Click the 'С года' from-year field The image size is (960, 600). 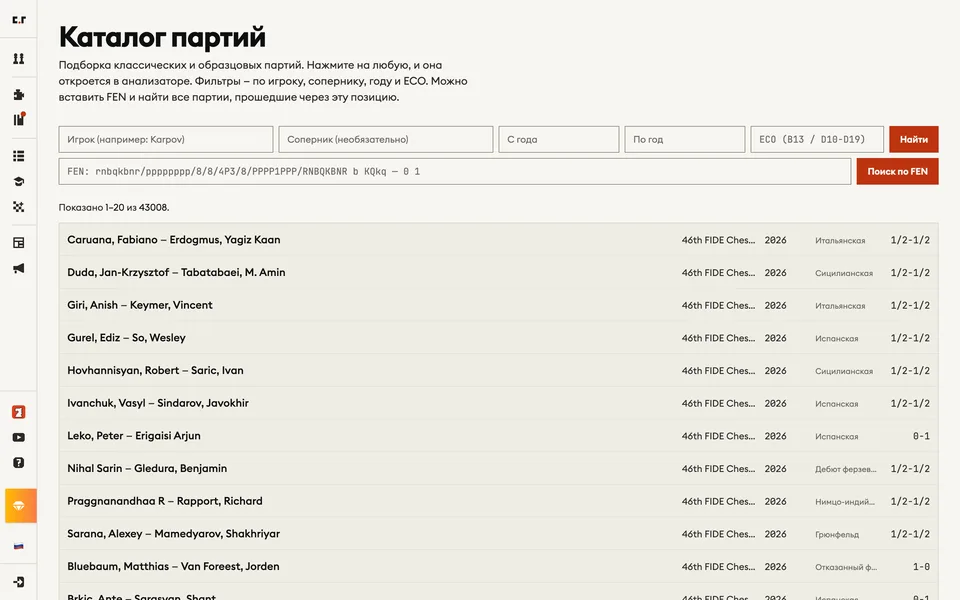(558, 140)
